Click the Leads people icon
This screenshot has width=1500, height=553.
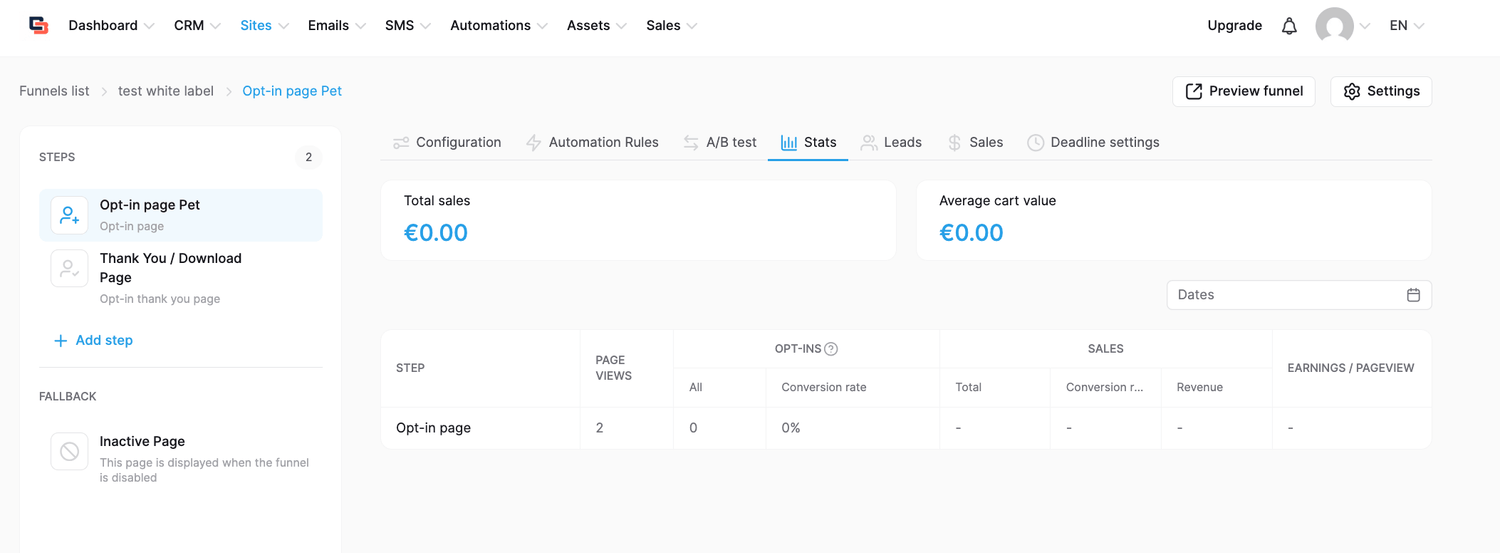coord(869,143)
